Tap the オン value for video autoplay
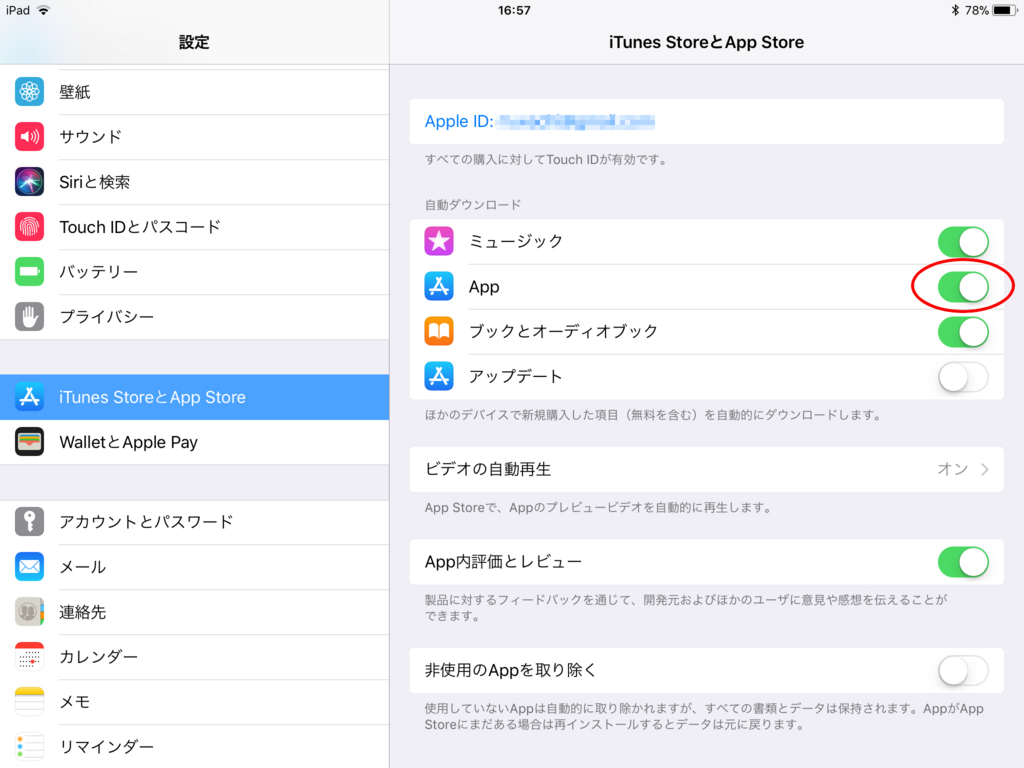 (x=953, y=469)
